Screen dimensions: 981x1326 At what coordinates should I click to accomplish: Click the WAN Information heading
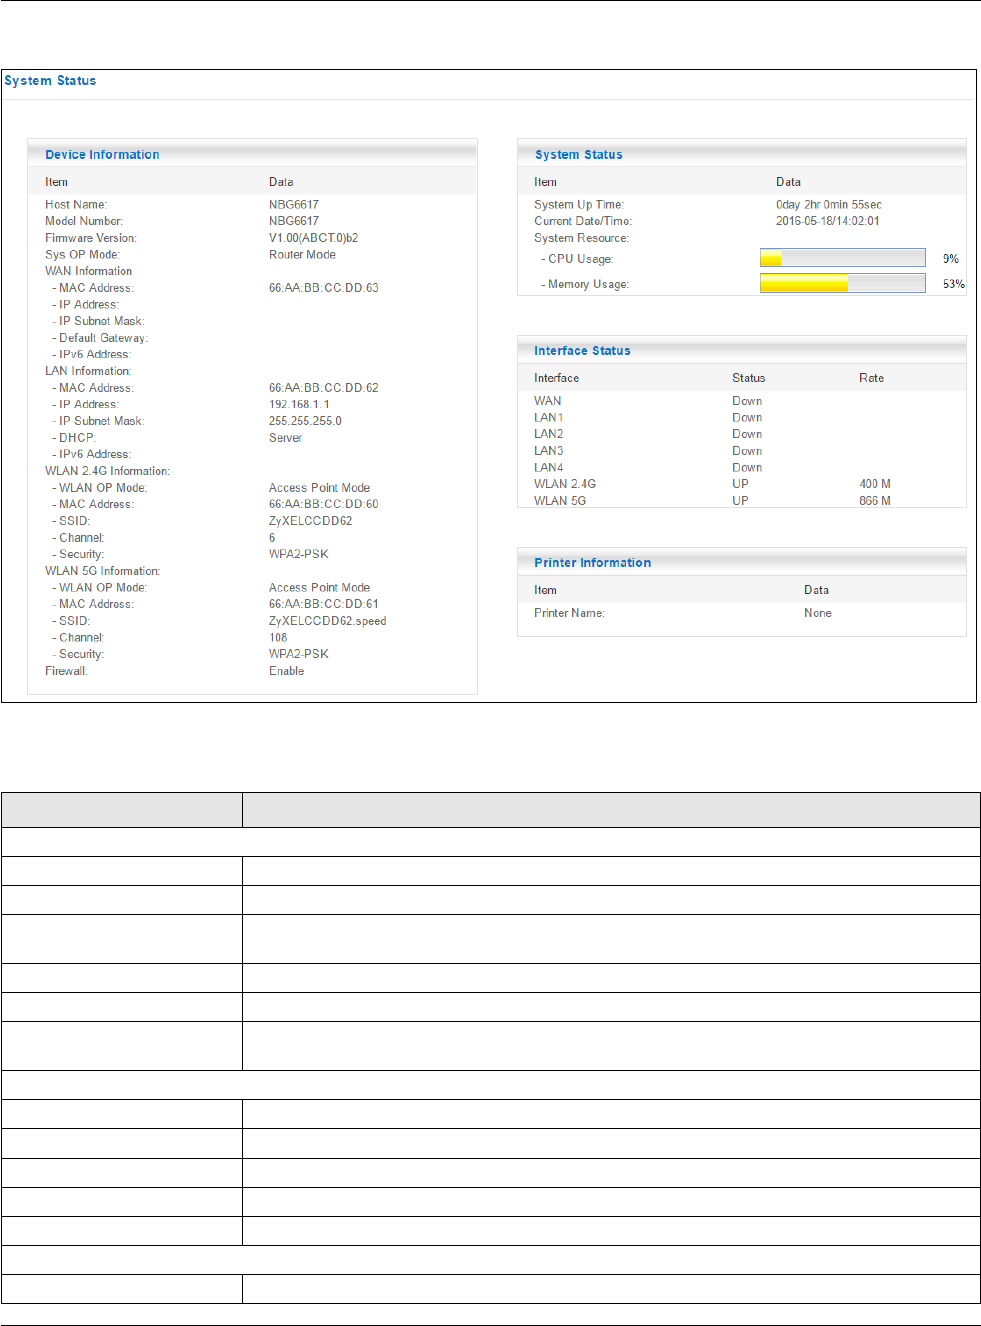(88, 271)
